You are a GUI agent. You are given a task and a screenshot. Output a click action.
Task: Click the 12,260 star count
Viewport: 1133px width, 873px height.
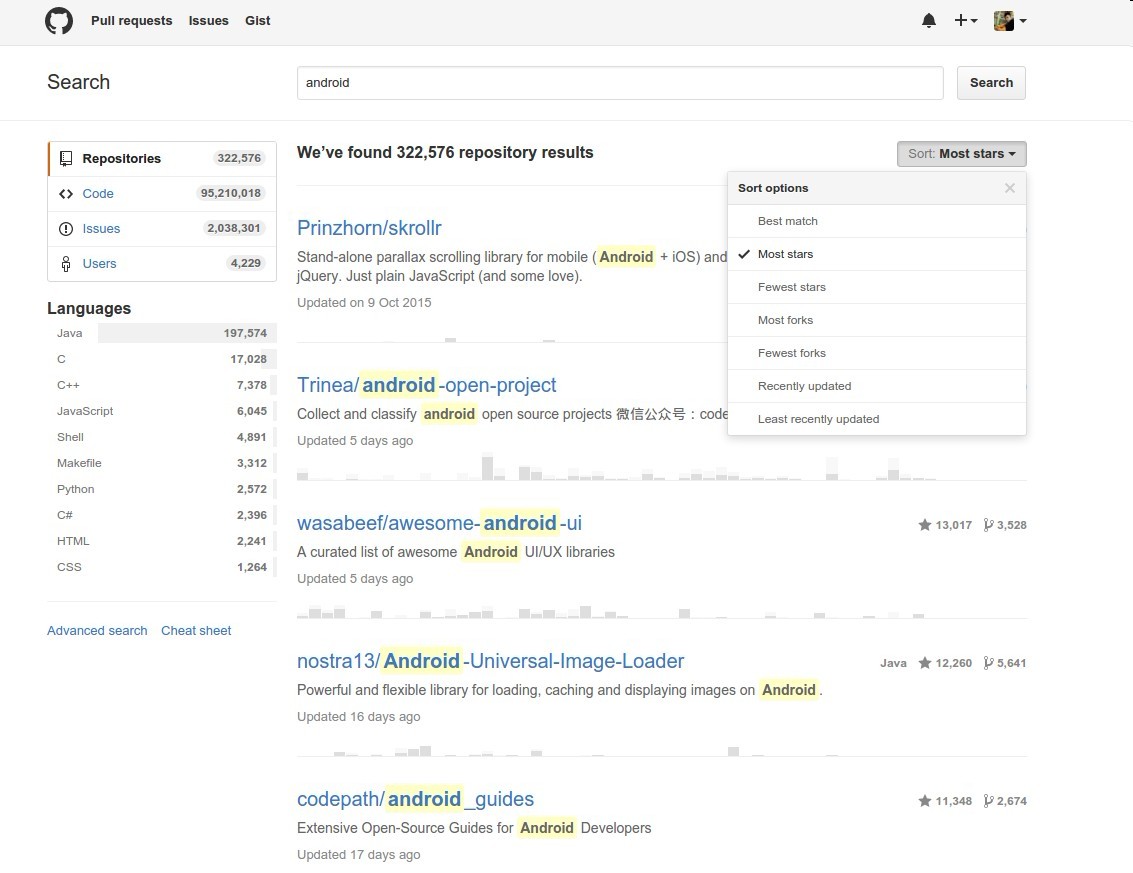tap(953, 663)
